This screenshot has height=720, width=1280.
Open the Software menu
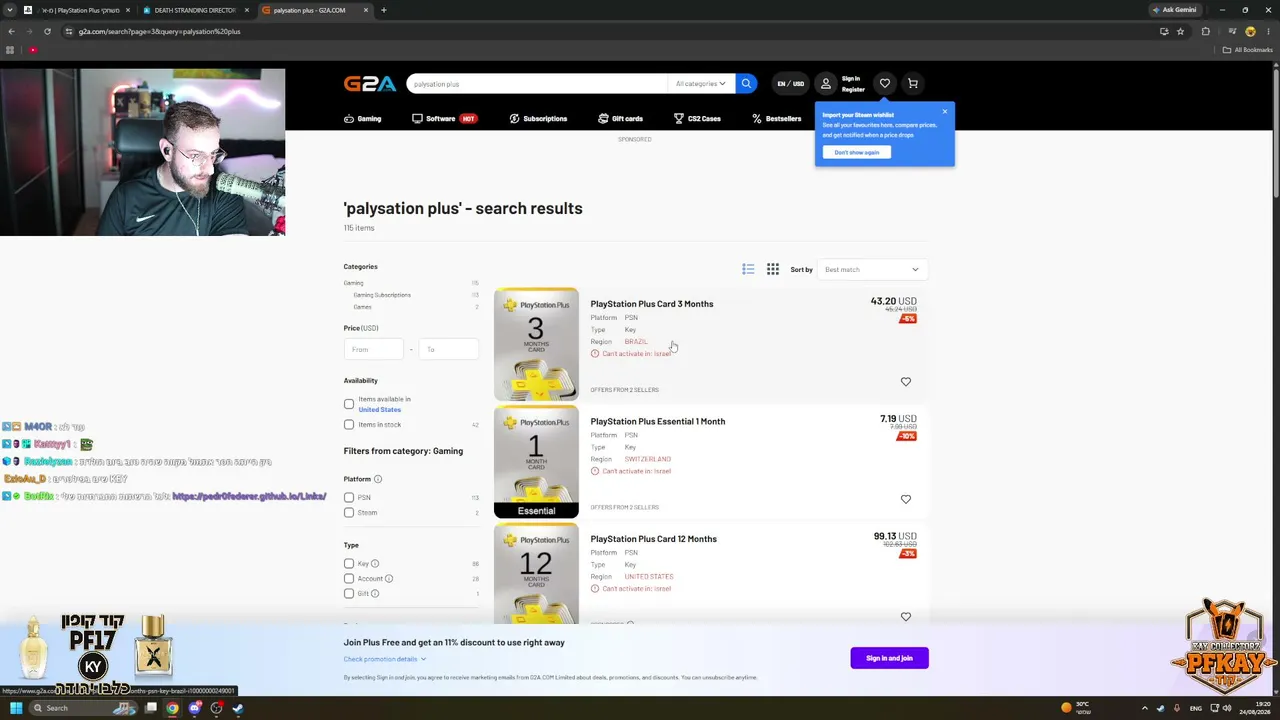[444, 119]
